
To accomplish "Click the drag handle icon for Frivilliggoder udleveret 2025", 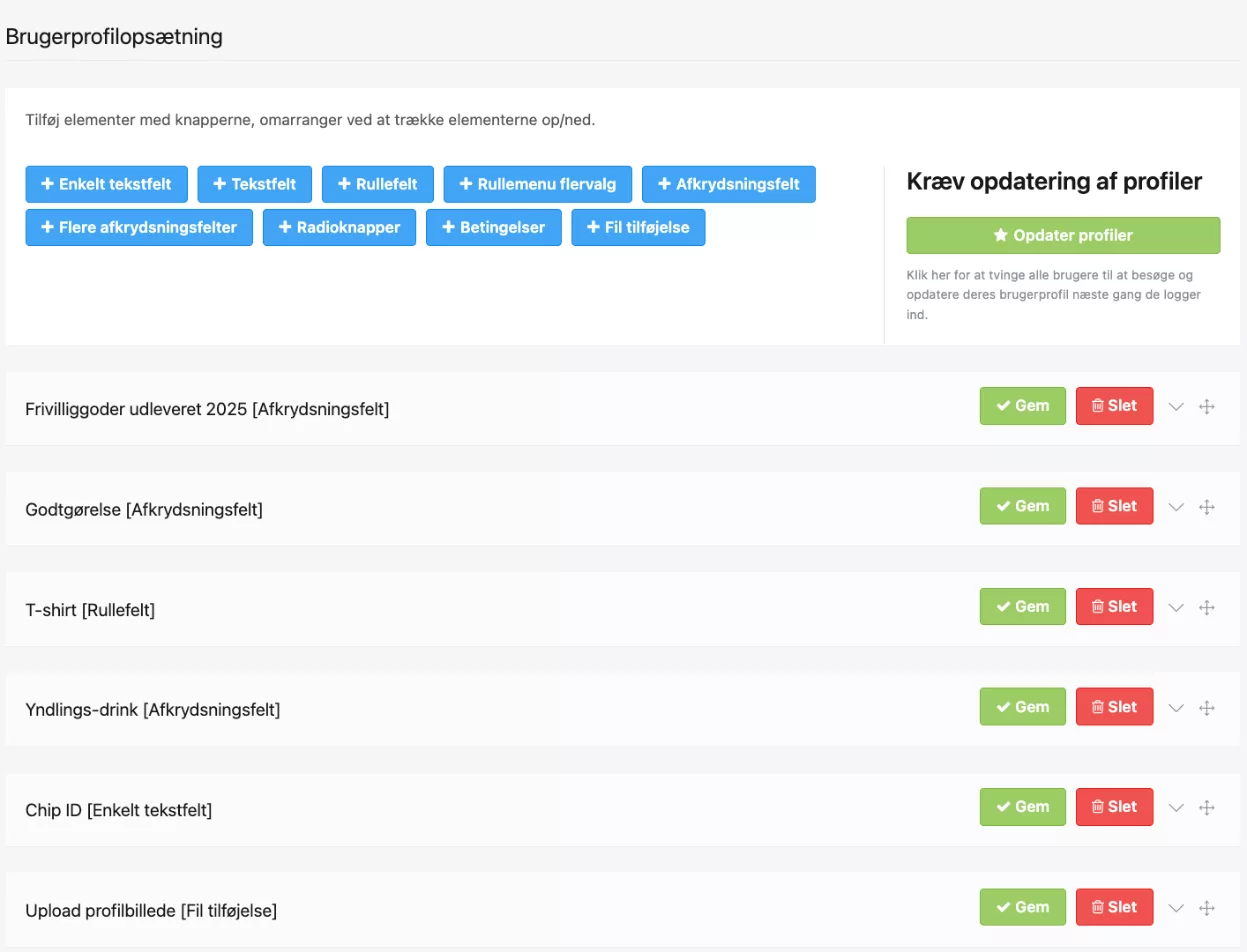I will tap(1207, 407).
